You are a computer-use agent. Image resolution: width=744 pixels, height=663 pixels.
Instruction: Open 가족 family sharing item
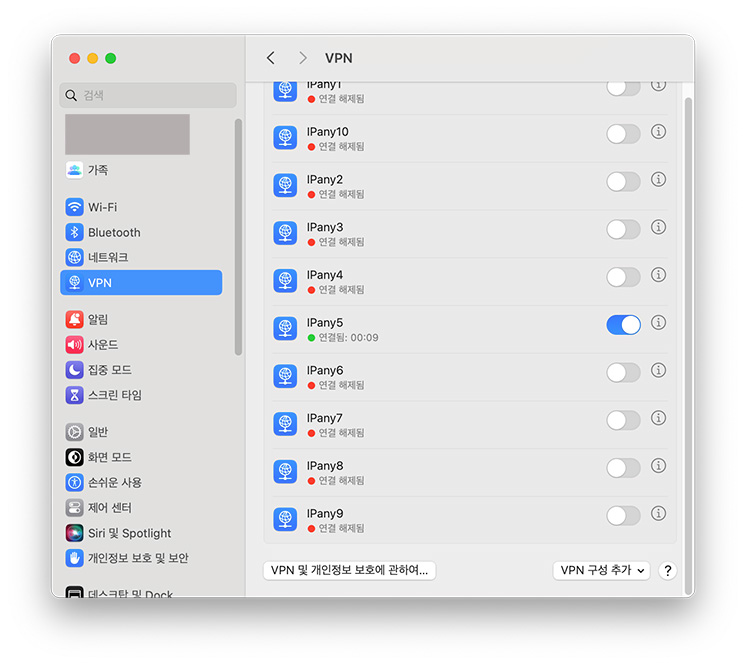(x=97, y=170)
